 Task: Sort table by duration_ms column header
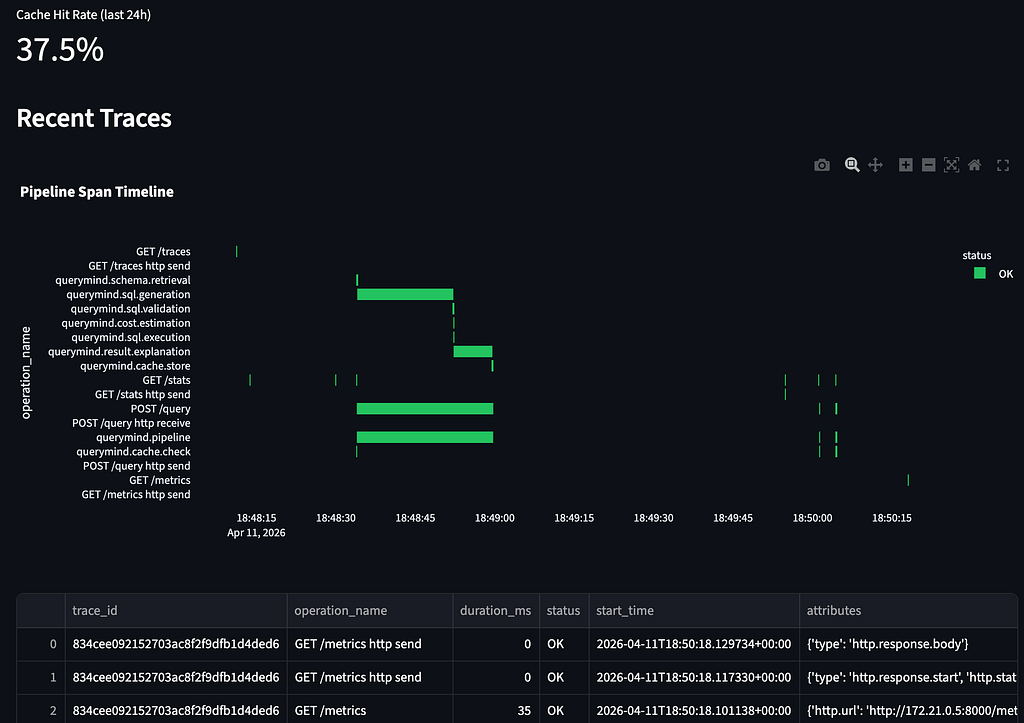[496, 611]
